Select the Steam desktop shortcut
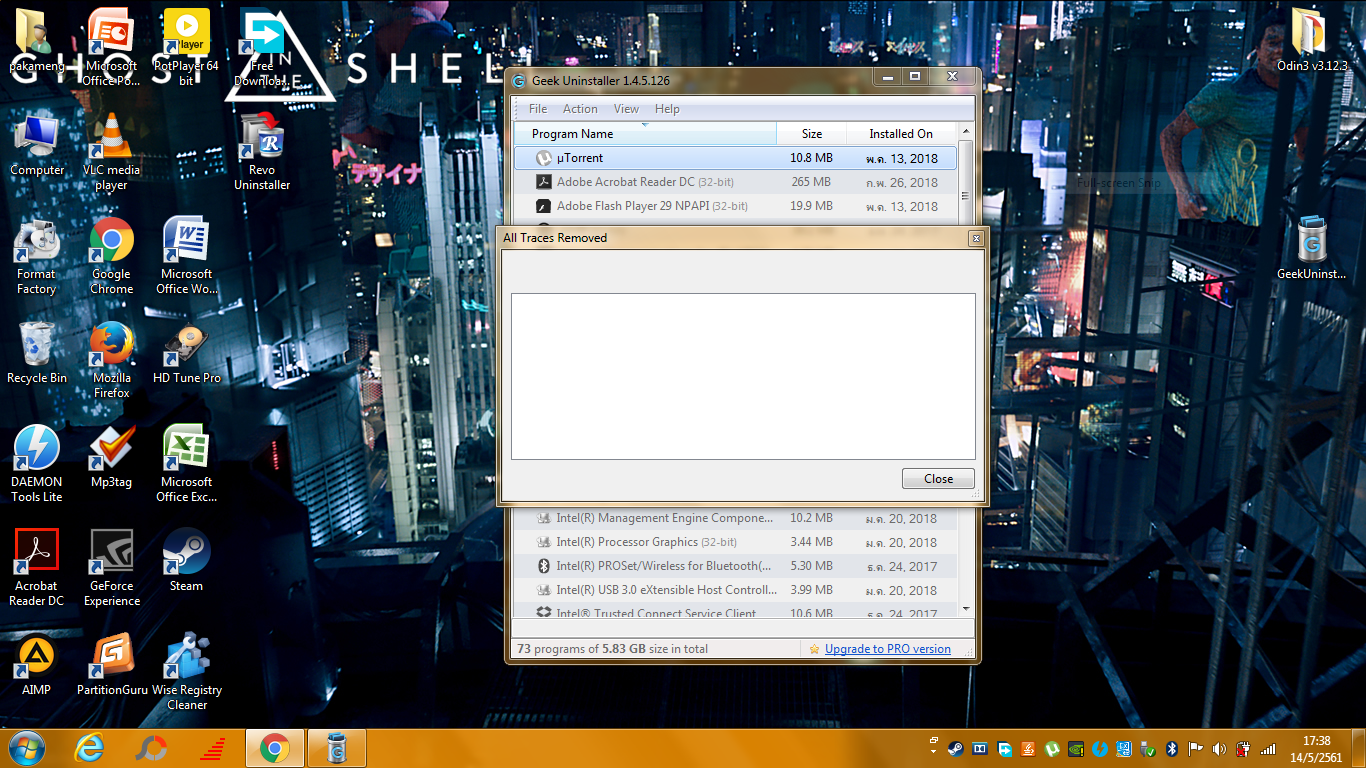The image size is (1366, 768). coord(186,562)
